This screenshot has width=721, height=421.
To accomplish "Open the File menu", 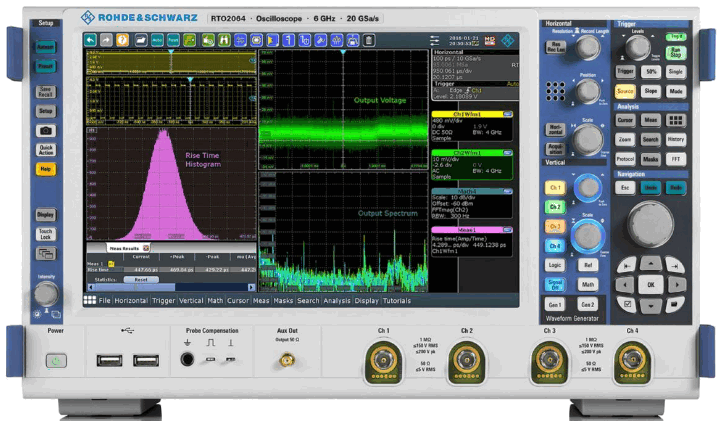I will pyautogui.click(x=104, y=301).
